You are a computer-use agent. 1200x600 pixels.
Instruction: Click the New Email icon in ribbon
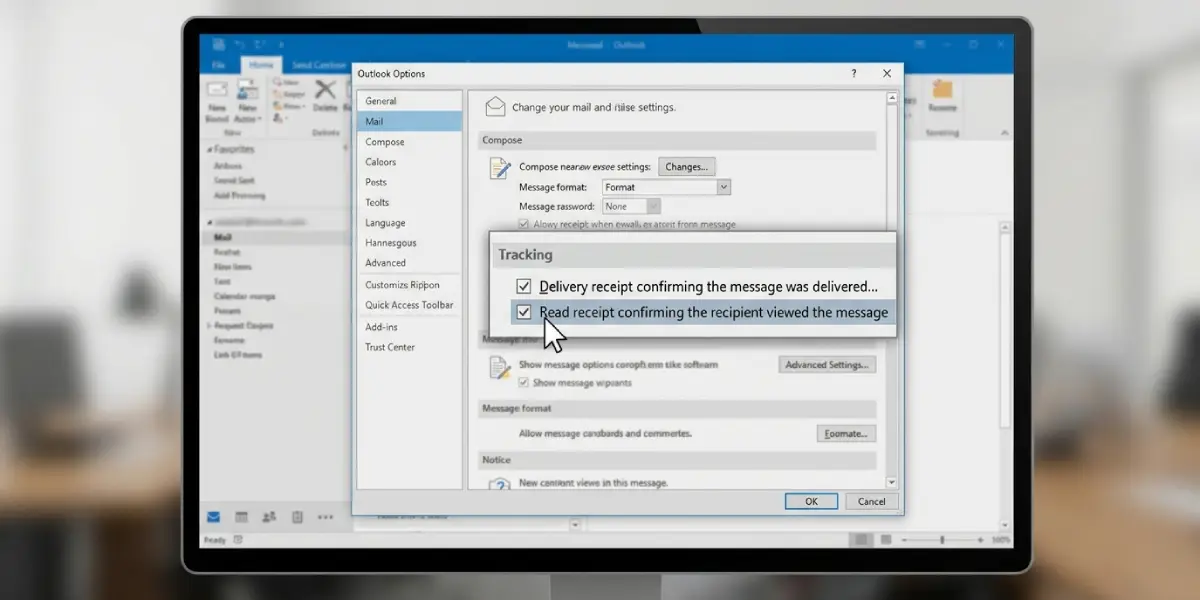[217, 91]
